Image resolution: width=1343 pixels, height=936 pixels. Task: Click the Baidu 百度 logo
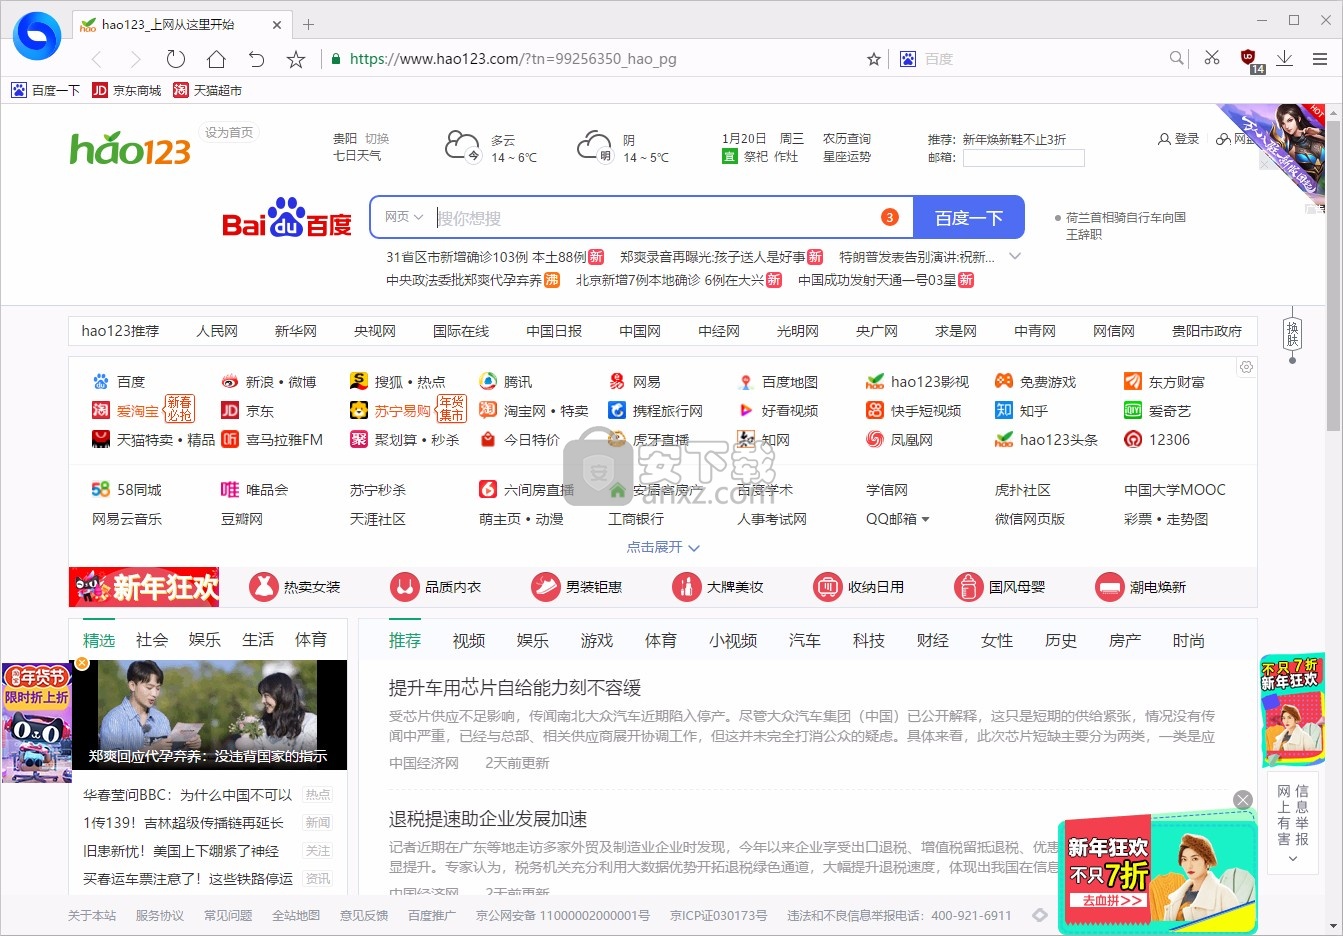pyautogui.click(x=286, y=217)
